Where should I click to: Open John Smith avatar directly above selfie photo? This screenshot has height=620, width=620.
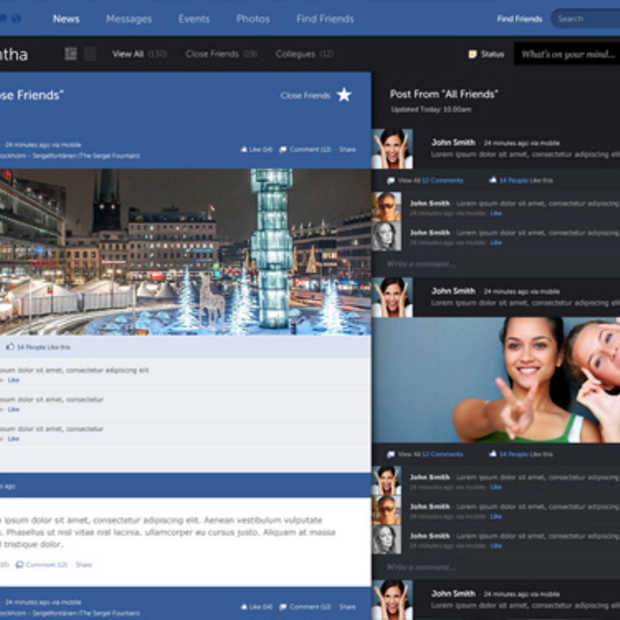click(393, 297)
